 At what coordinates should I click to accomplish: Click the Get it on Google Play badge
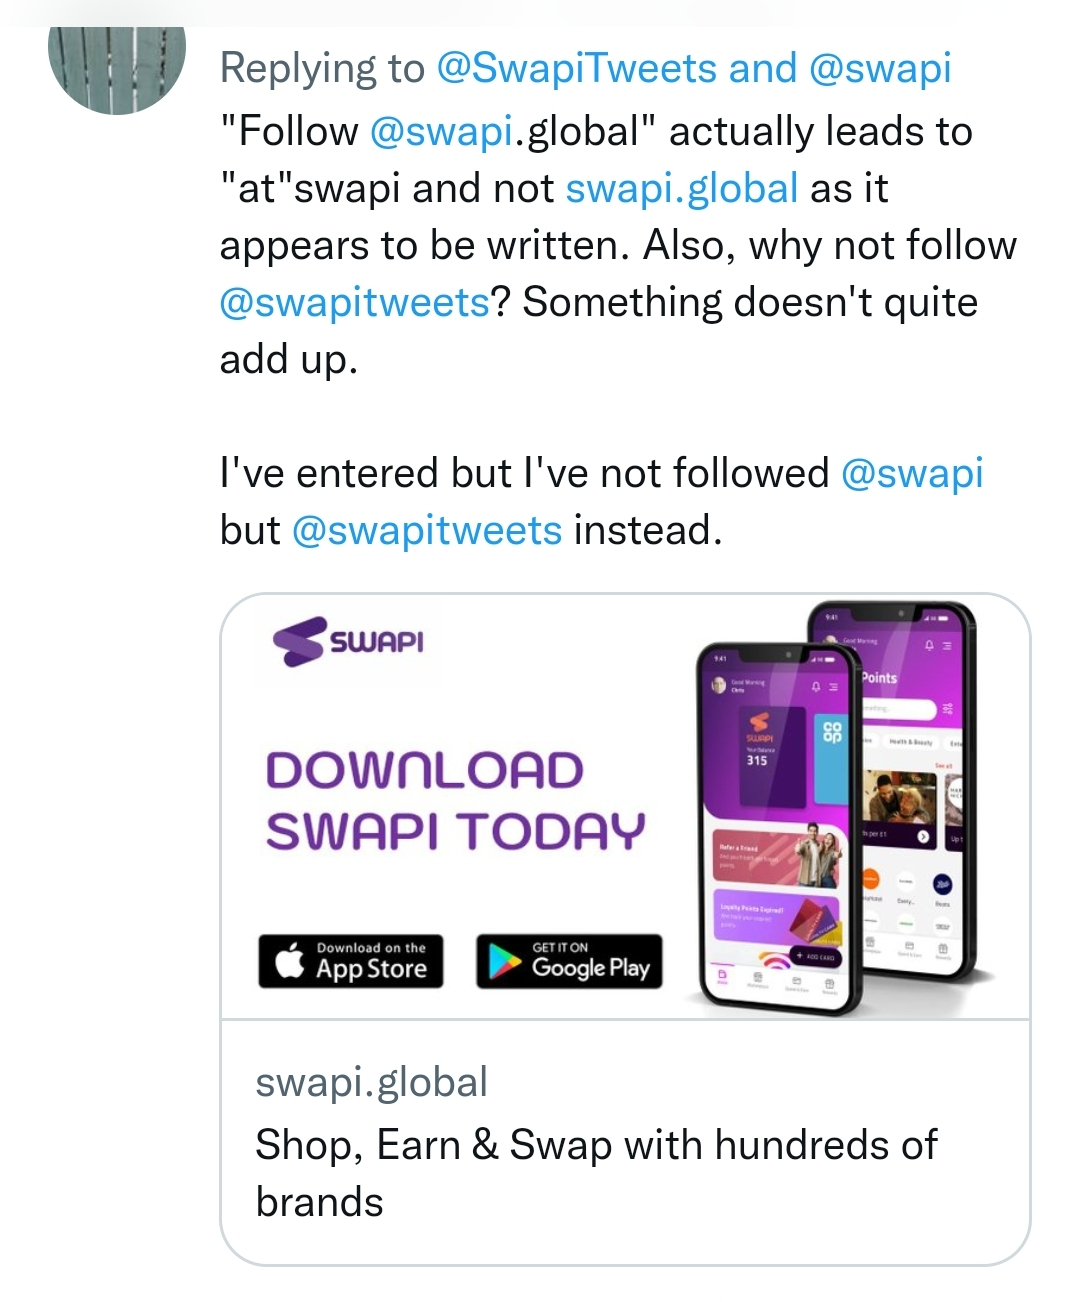coord(569,961)
